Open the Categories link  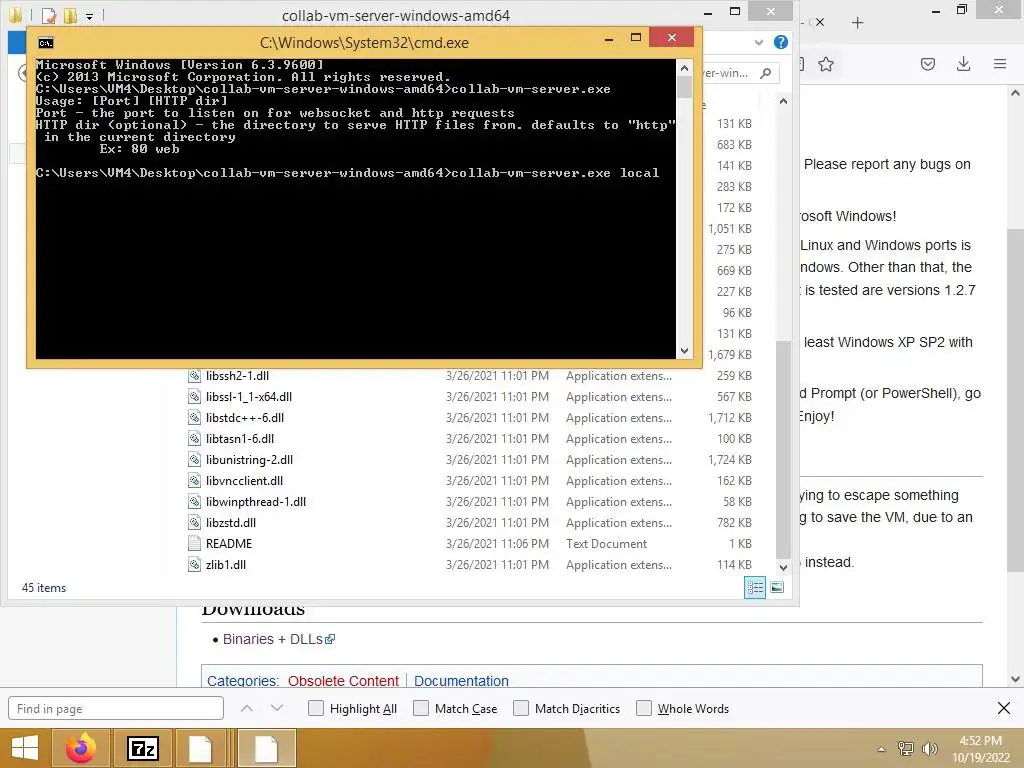coord(243,680)
